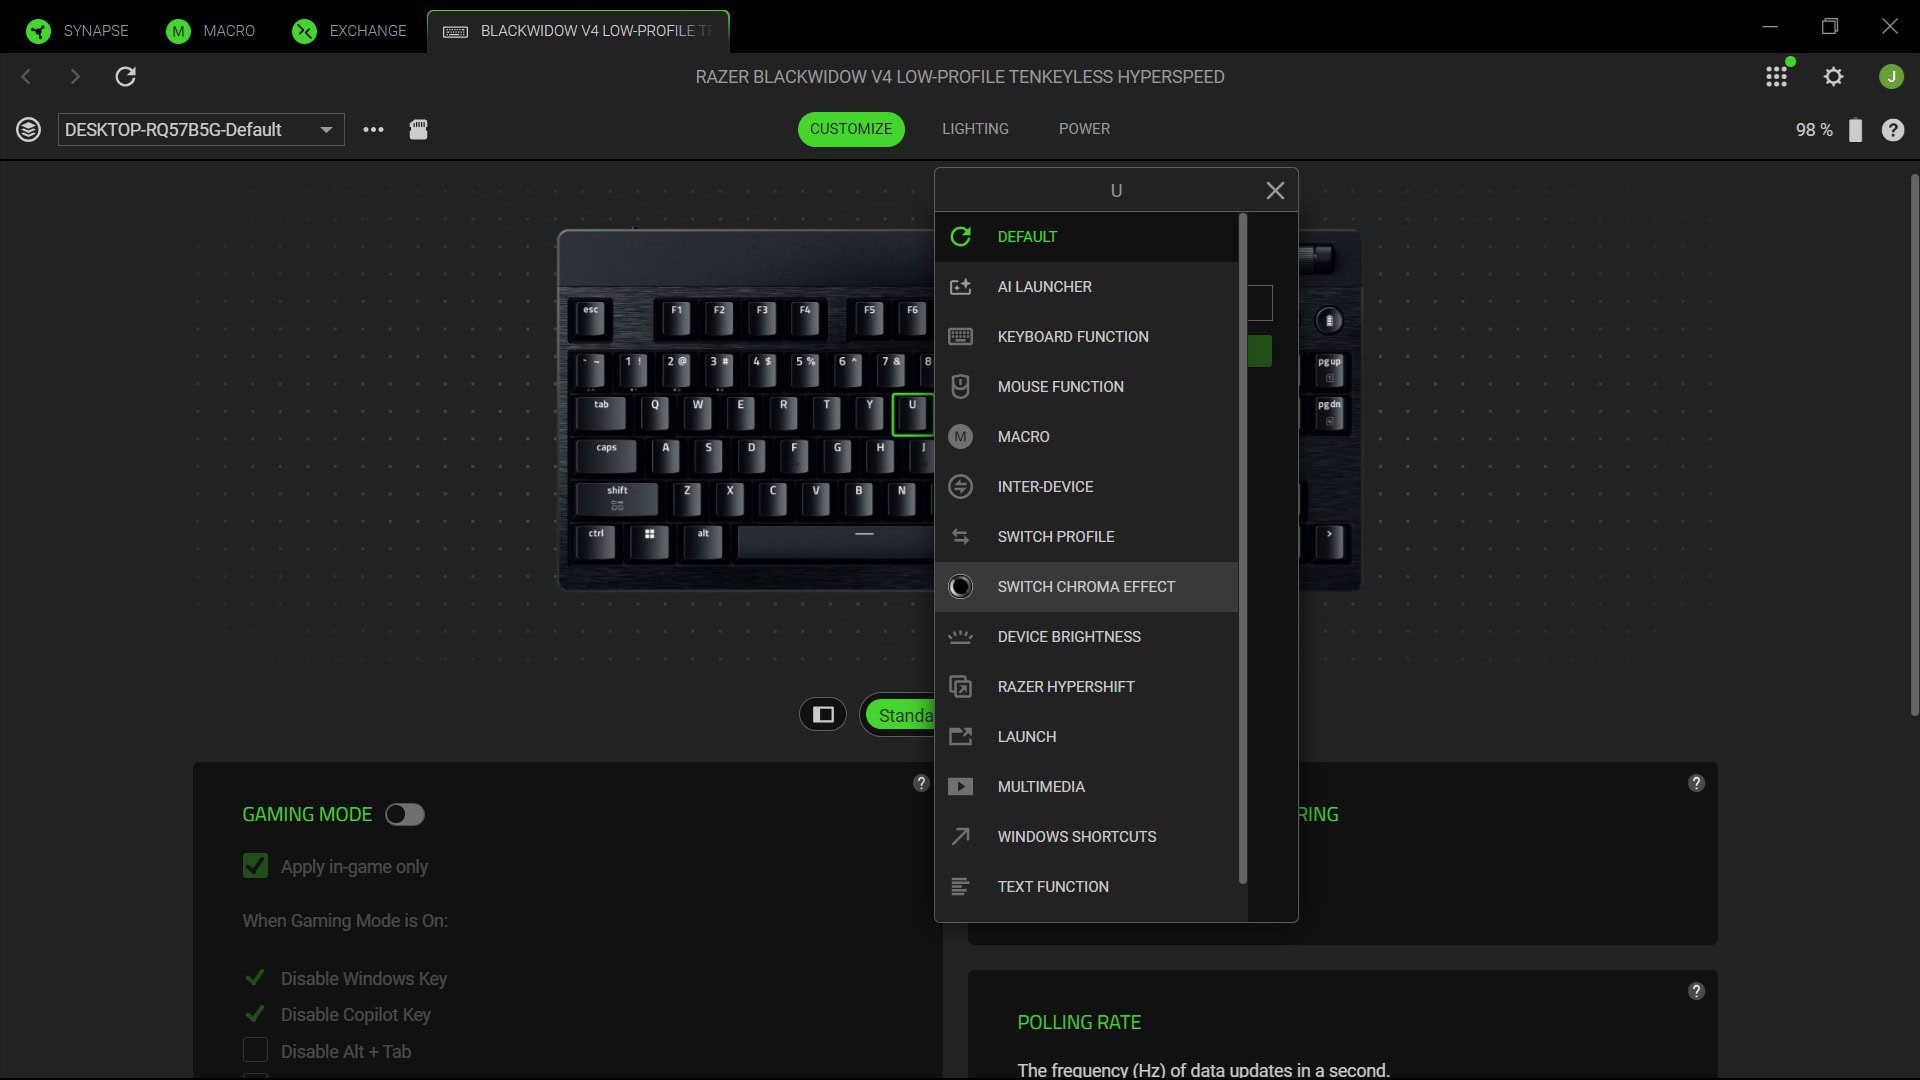Image resolution: width=1920 pixels, height=1080 pixels.
Task: Toggle the keyboard side view button
Action: [x=823, y=714]
